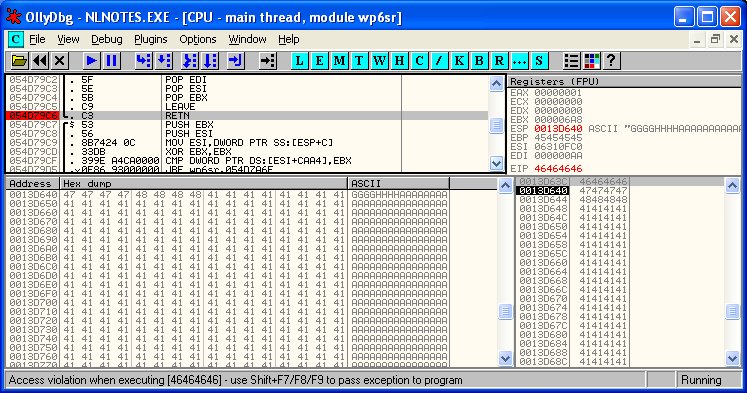Click hex dump pane scrollbar thumb

click(x=505, y=312)
